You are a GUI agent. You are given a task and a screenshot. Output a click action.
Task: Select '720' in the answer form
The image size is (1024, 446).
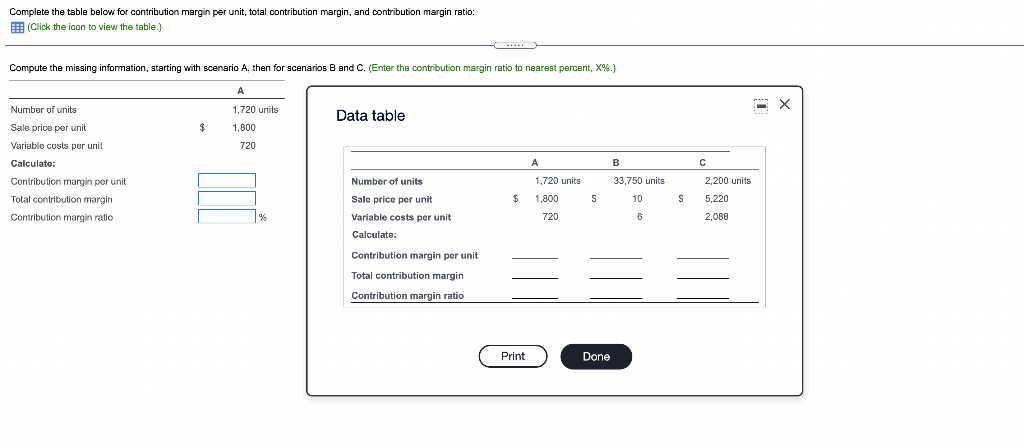[x=248, y=146]
